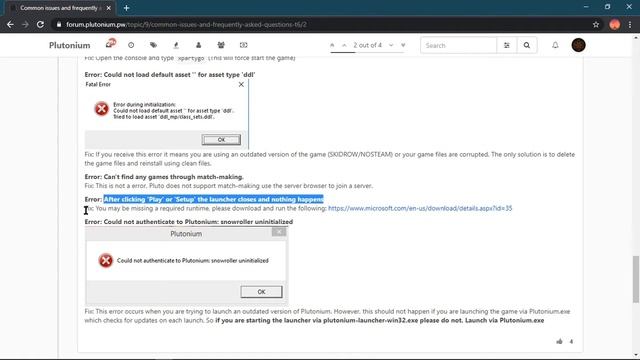Click OK in Fatal Error image
This screenshot has height=360, width=640.
[x=221, y=140]
